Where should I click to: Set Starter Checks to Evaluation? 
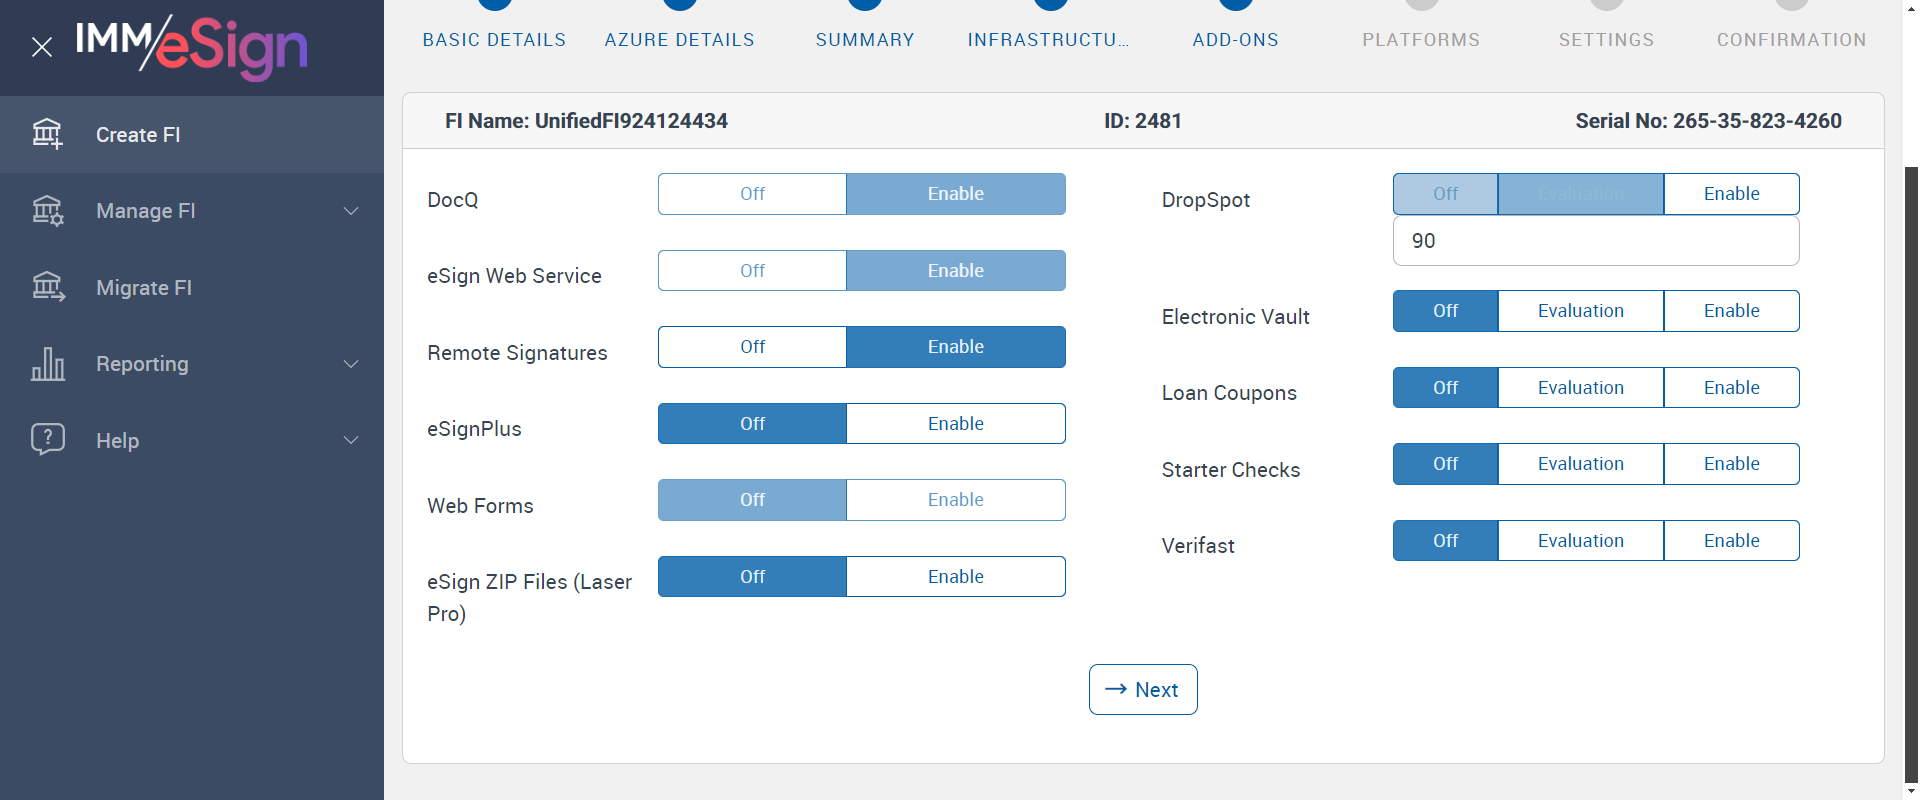click(1581, 464)
